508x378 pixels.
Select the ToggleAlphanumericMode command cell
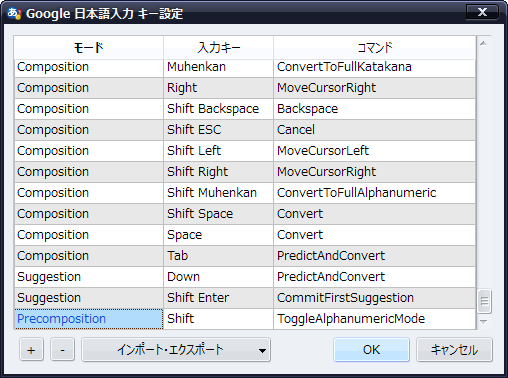tap(375, 319)
